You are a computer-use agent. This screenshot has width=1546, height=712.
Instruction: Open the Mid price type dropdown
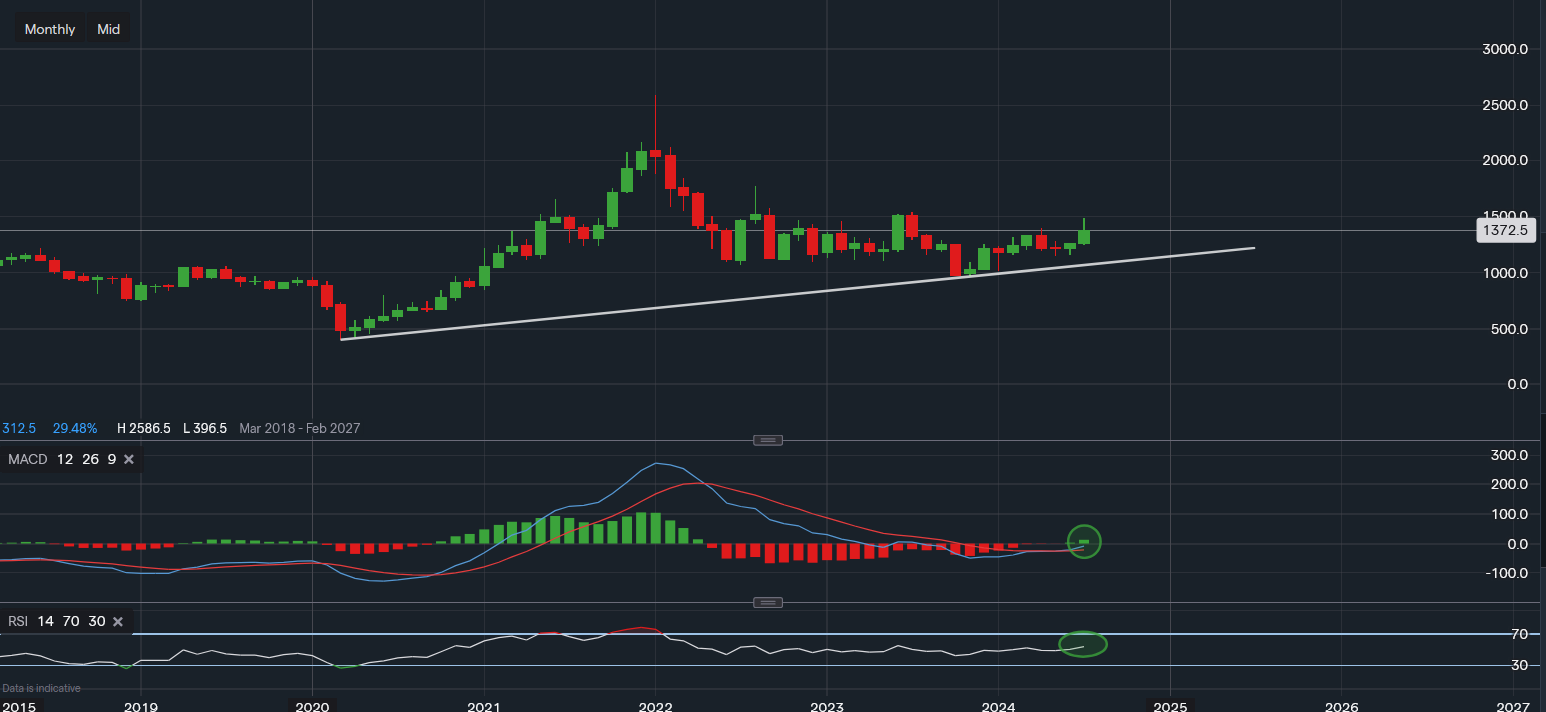tap(108, 29)
